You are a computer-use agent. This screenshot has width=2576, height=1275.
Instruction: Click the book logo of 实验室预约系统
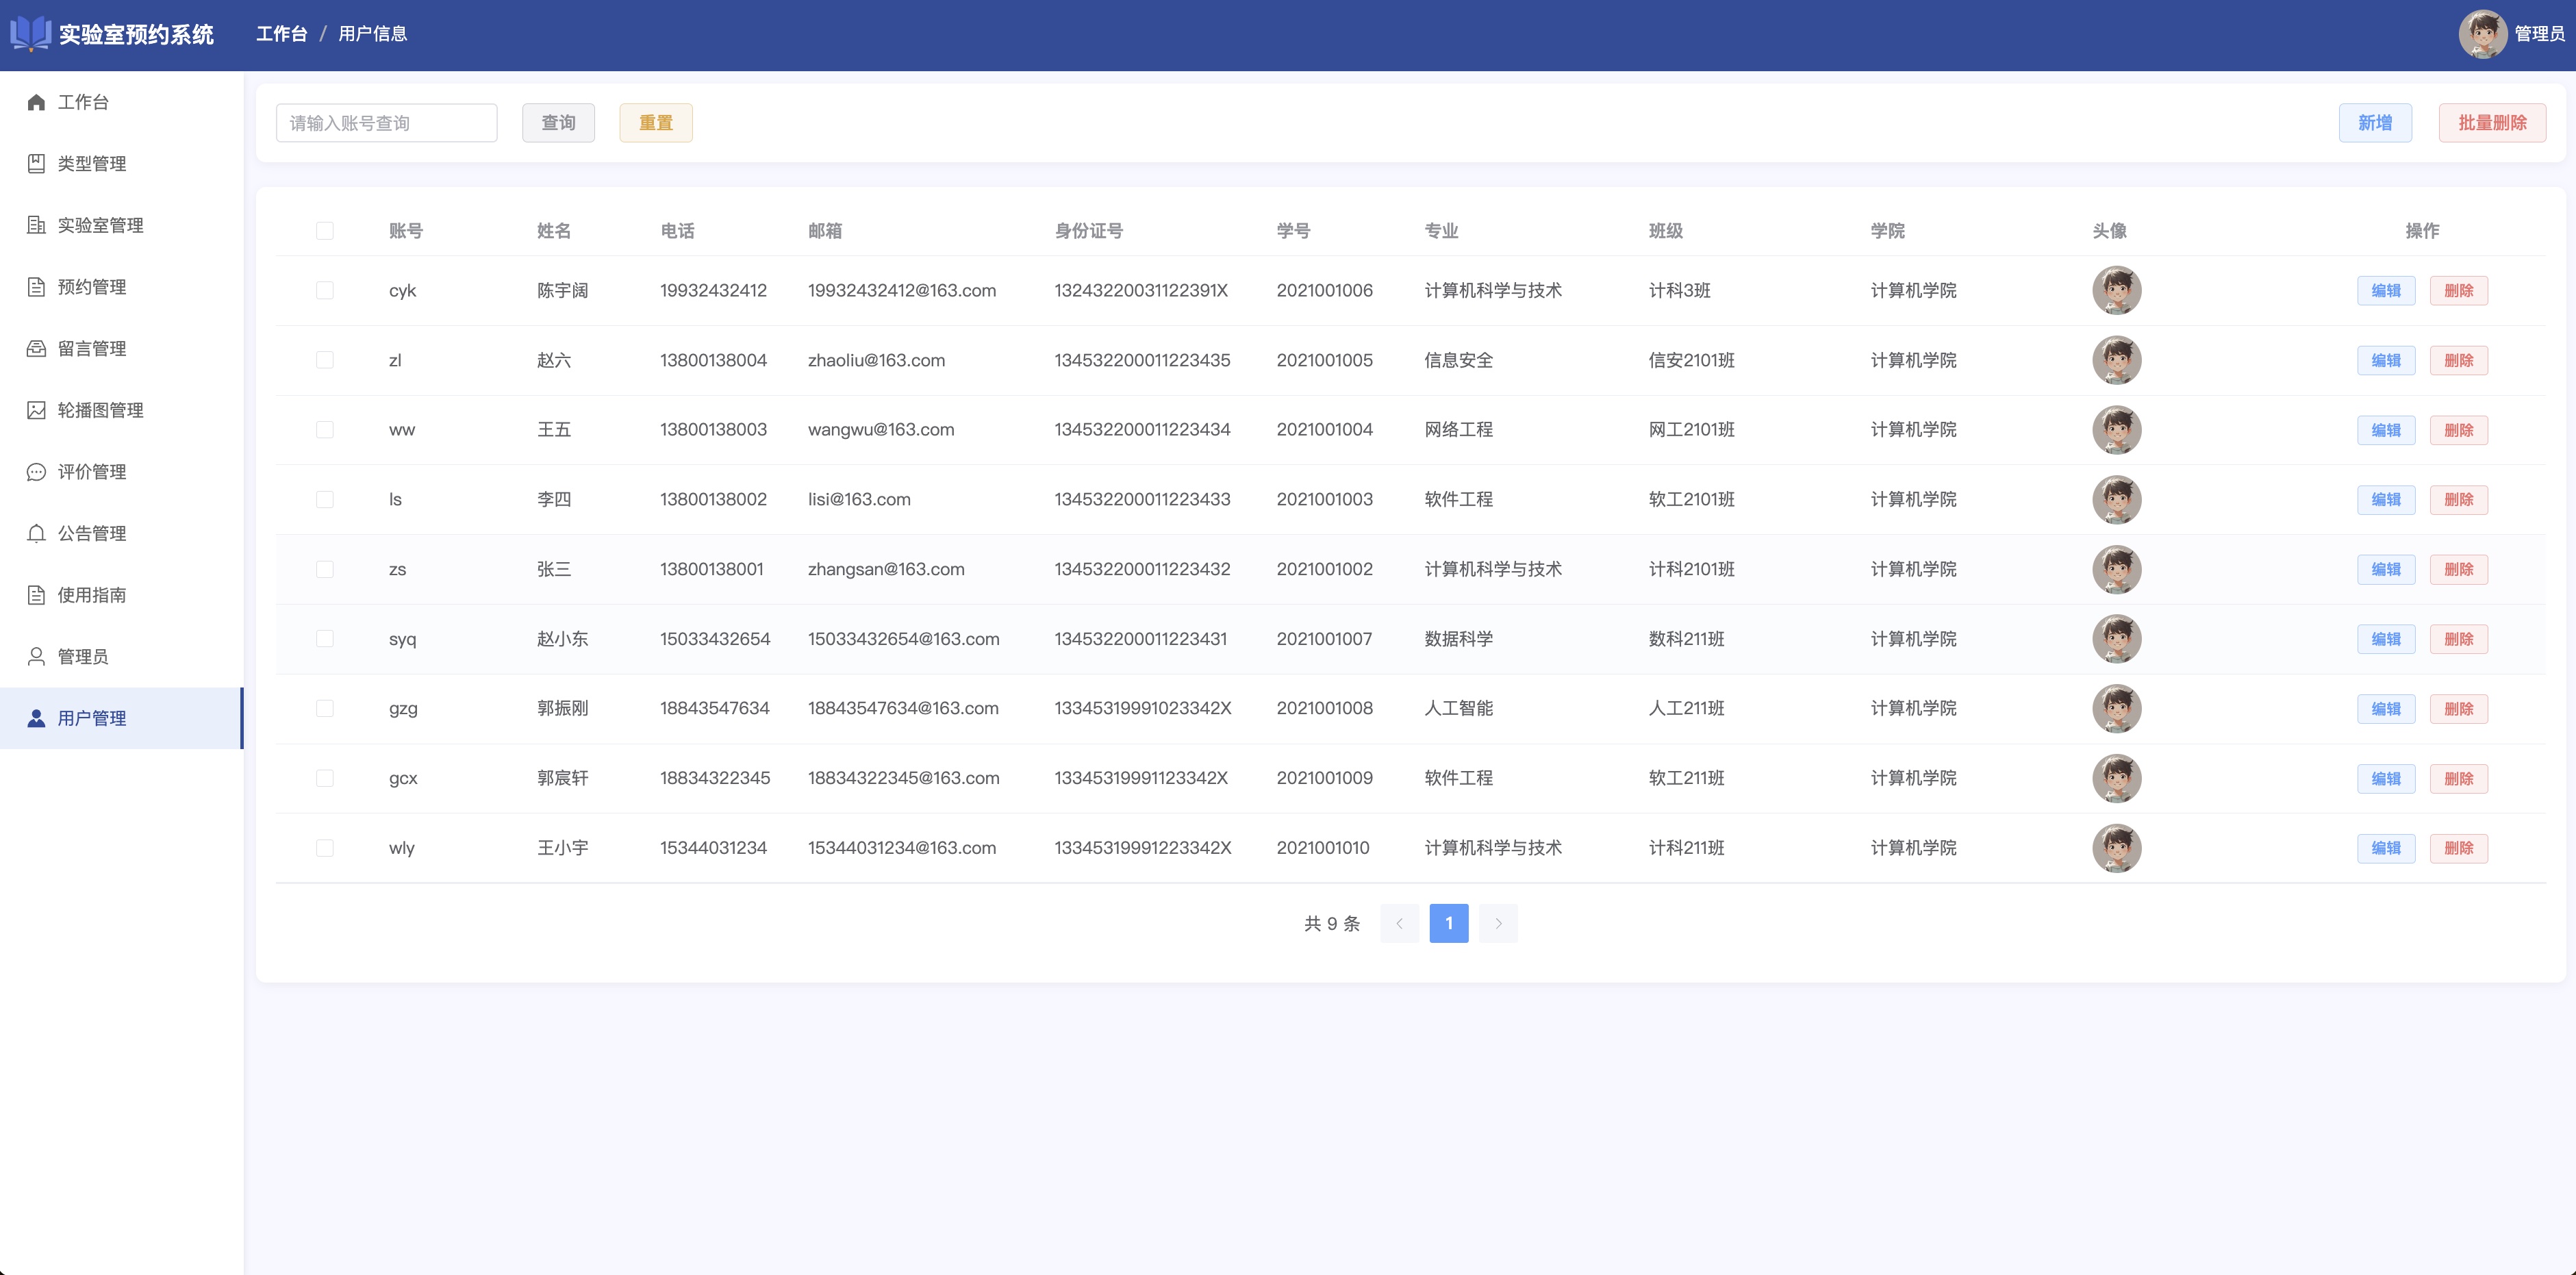(30, 34)
